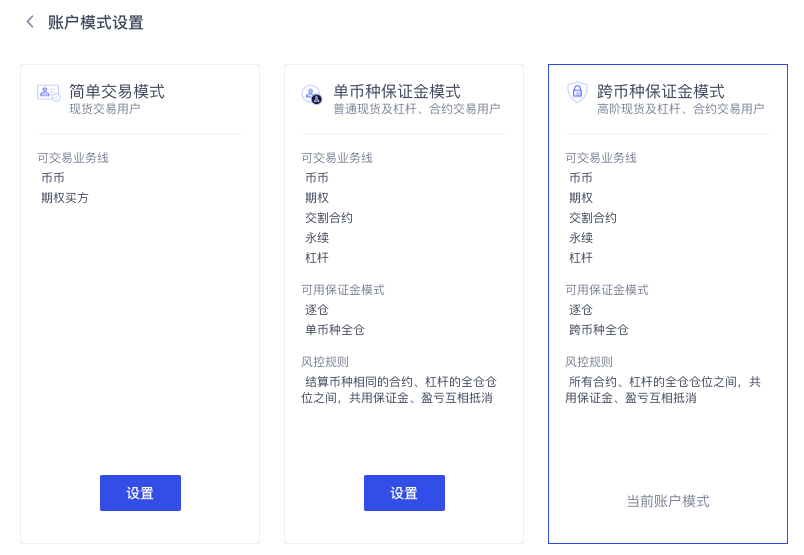The height and width of the screenshot is (555, 804).
Task: Click 期权买方 in simple mode card
Action: pyautogui.click(x=65, y=198)
